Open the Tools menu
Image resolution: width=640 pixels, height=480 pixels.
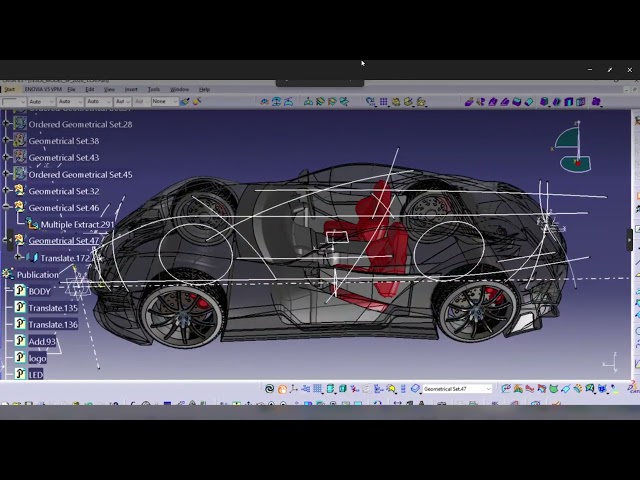[153, 89]
